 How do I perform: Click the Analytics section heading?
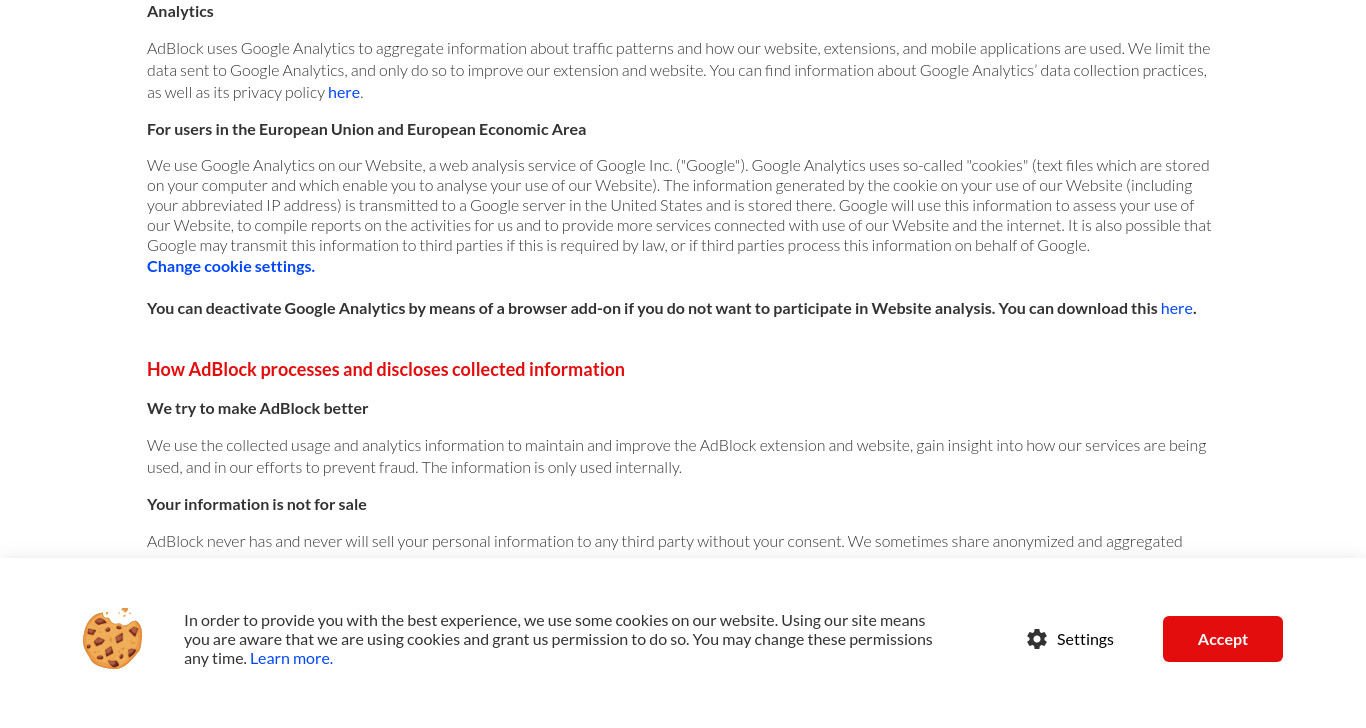(x=180, y=12)
